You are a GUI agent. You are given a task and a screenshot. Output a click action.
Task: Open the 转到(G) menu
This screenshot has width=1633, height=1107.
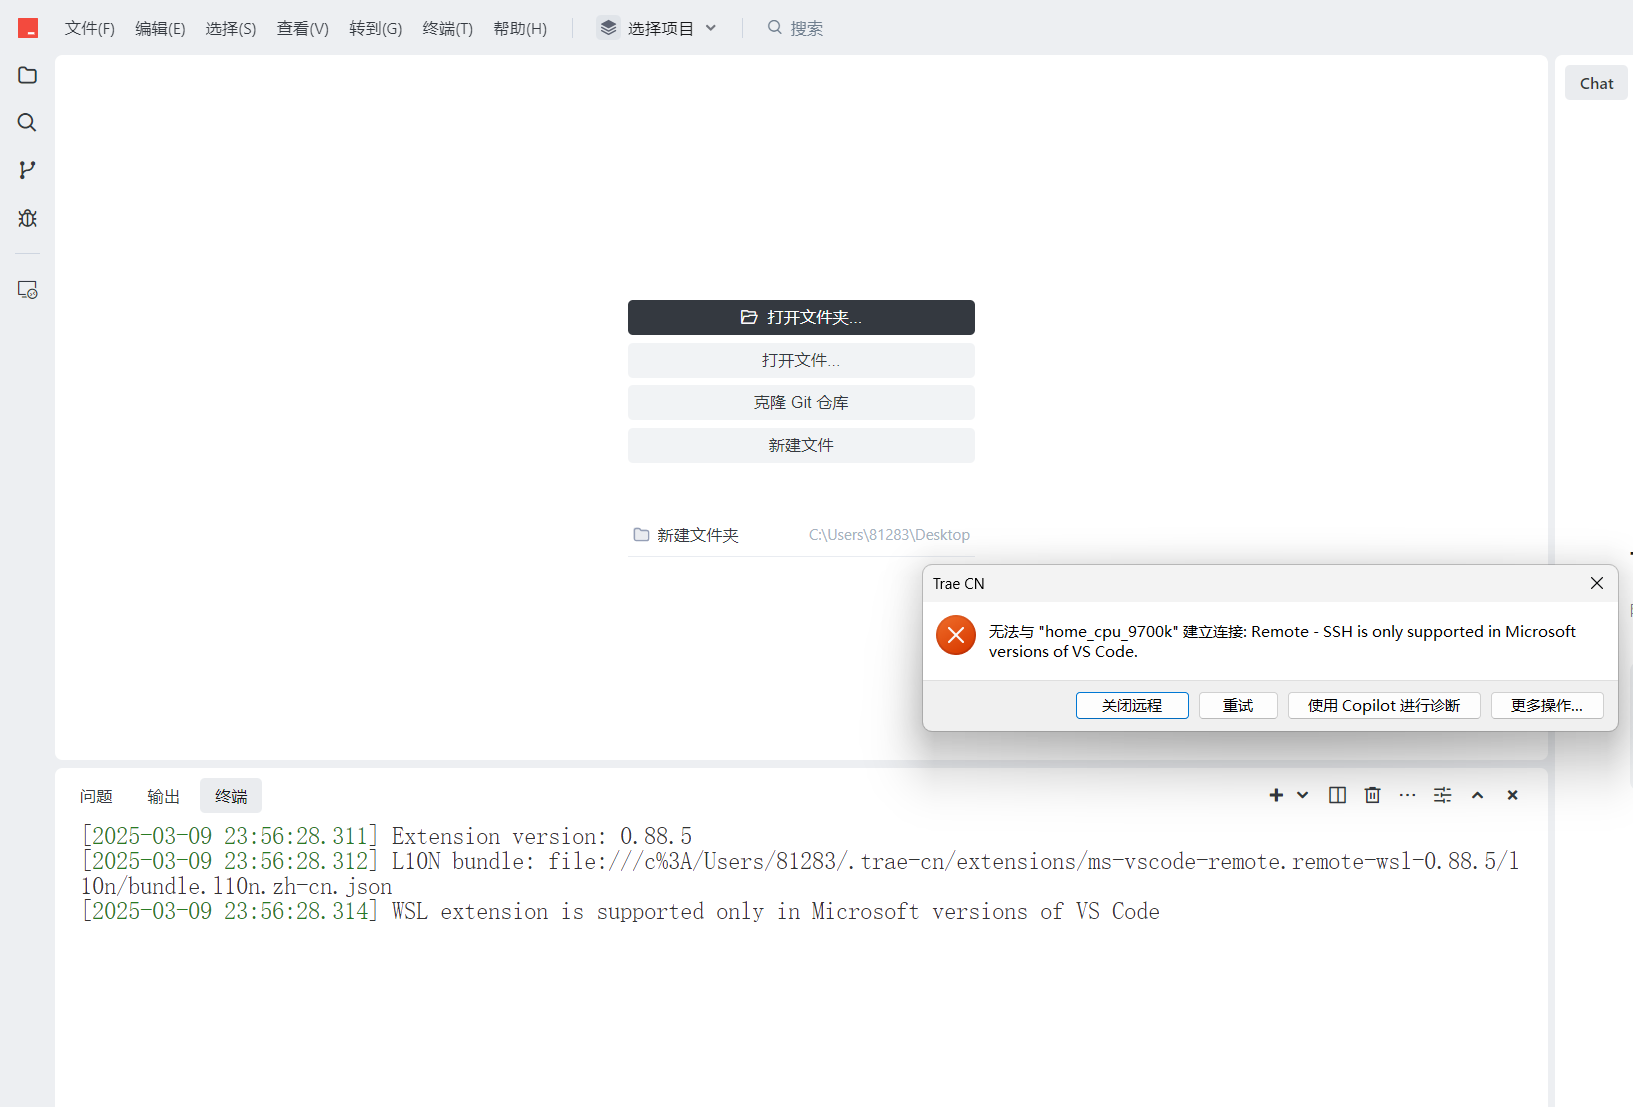pos(376,28)
